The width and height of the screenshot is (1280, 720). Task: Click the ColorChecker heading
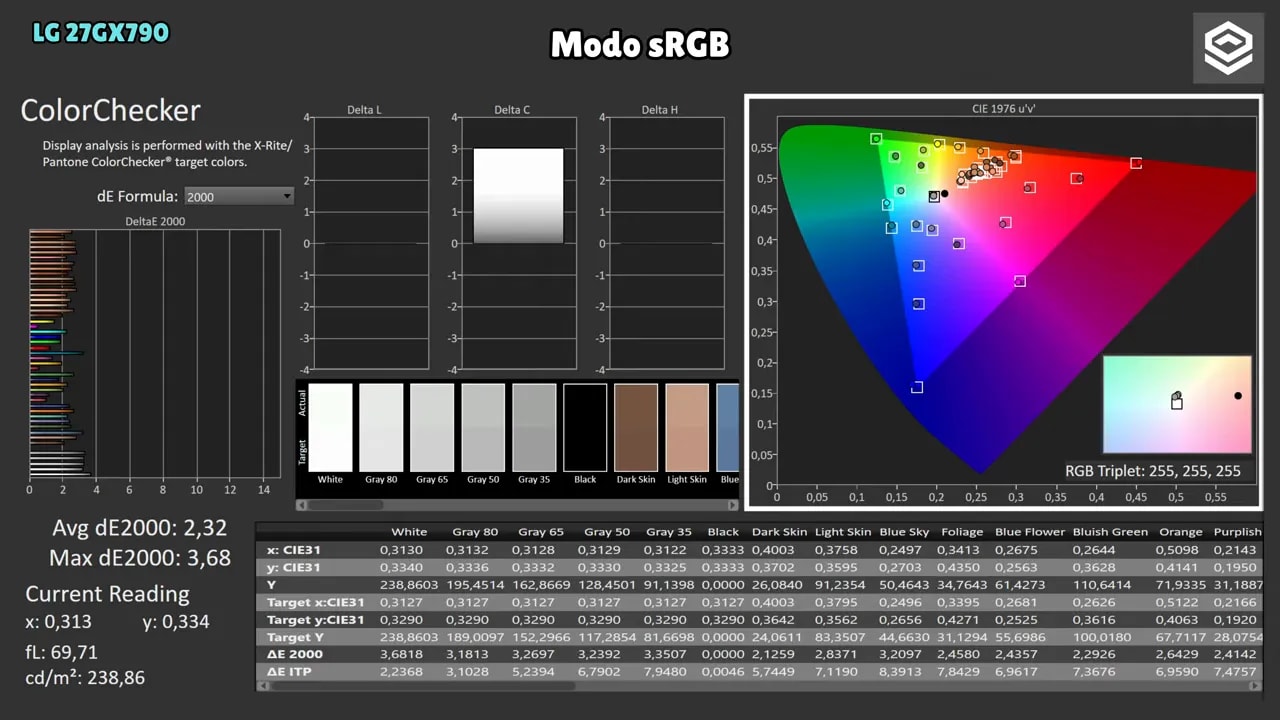tap(110, 110)
